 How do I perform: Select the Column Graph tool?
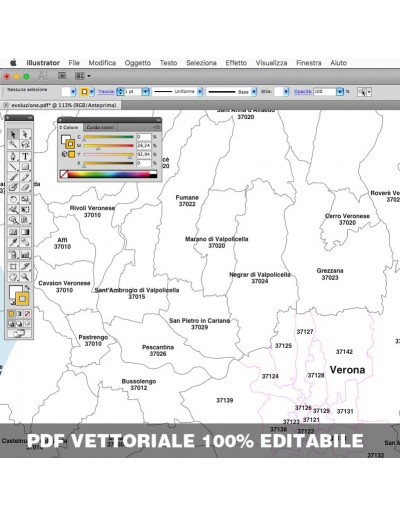pos(25,254)
